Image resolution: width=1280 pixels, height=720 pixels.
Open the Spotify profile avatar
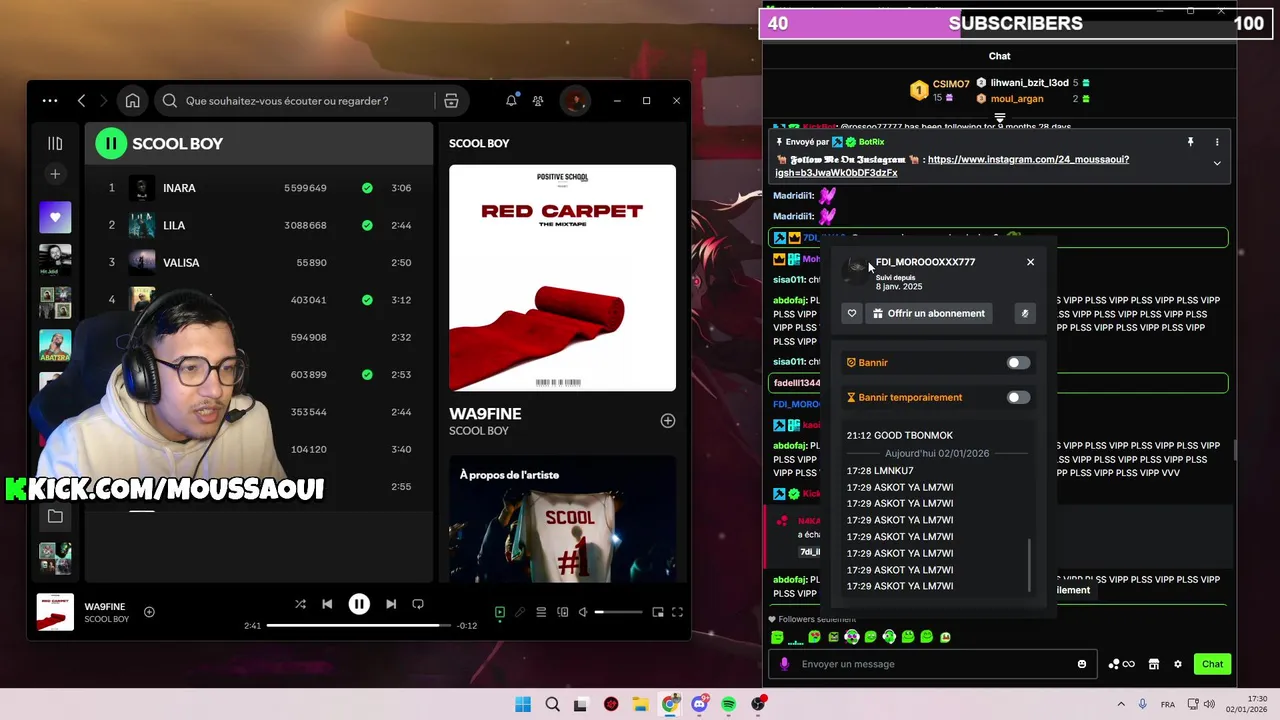(x=574, y=101)
